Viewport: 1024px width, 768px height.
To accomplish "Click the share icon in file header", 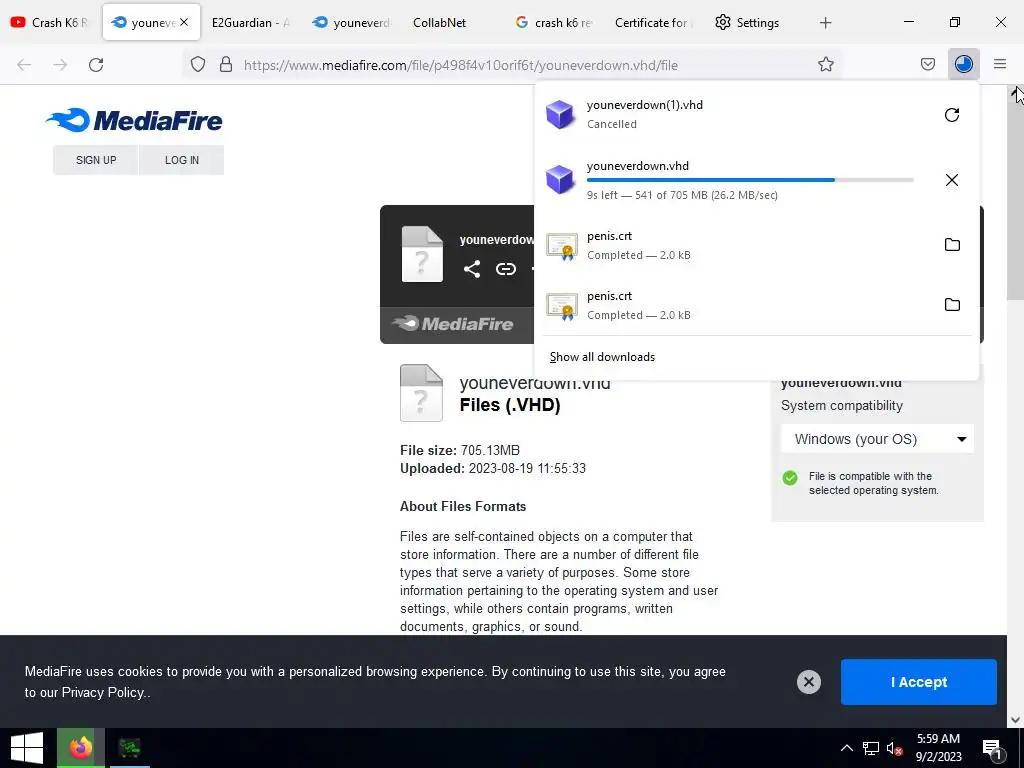I will [472, 269].
